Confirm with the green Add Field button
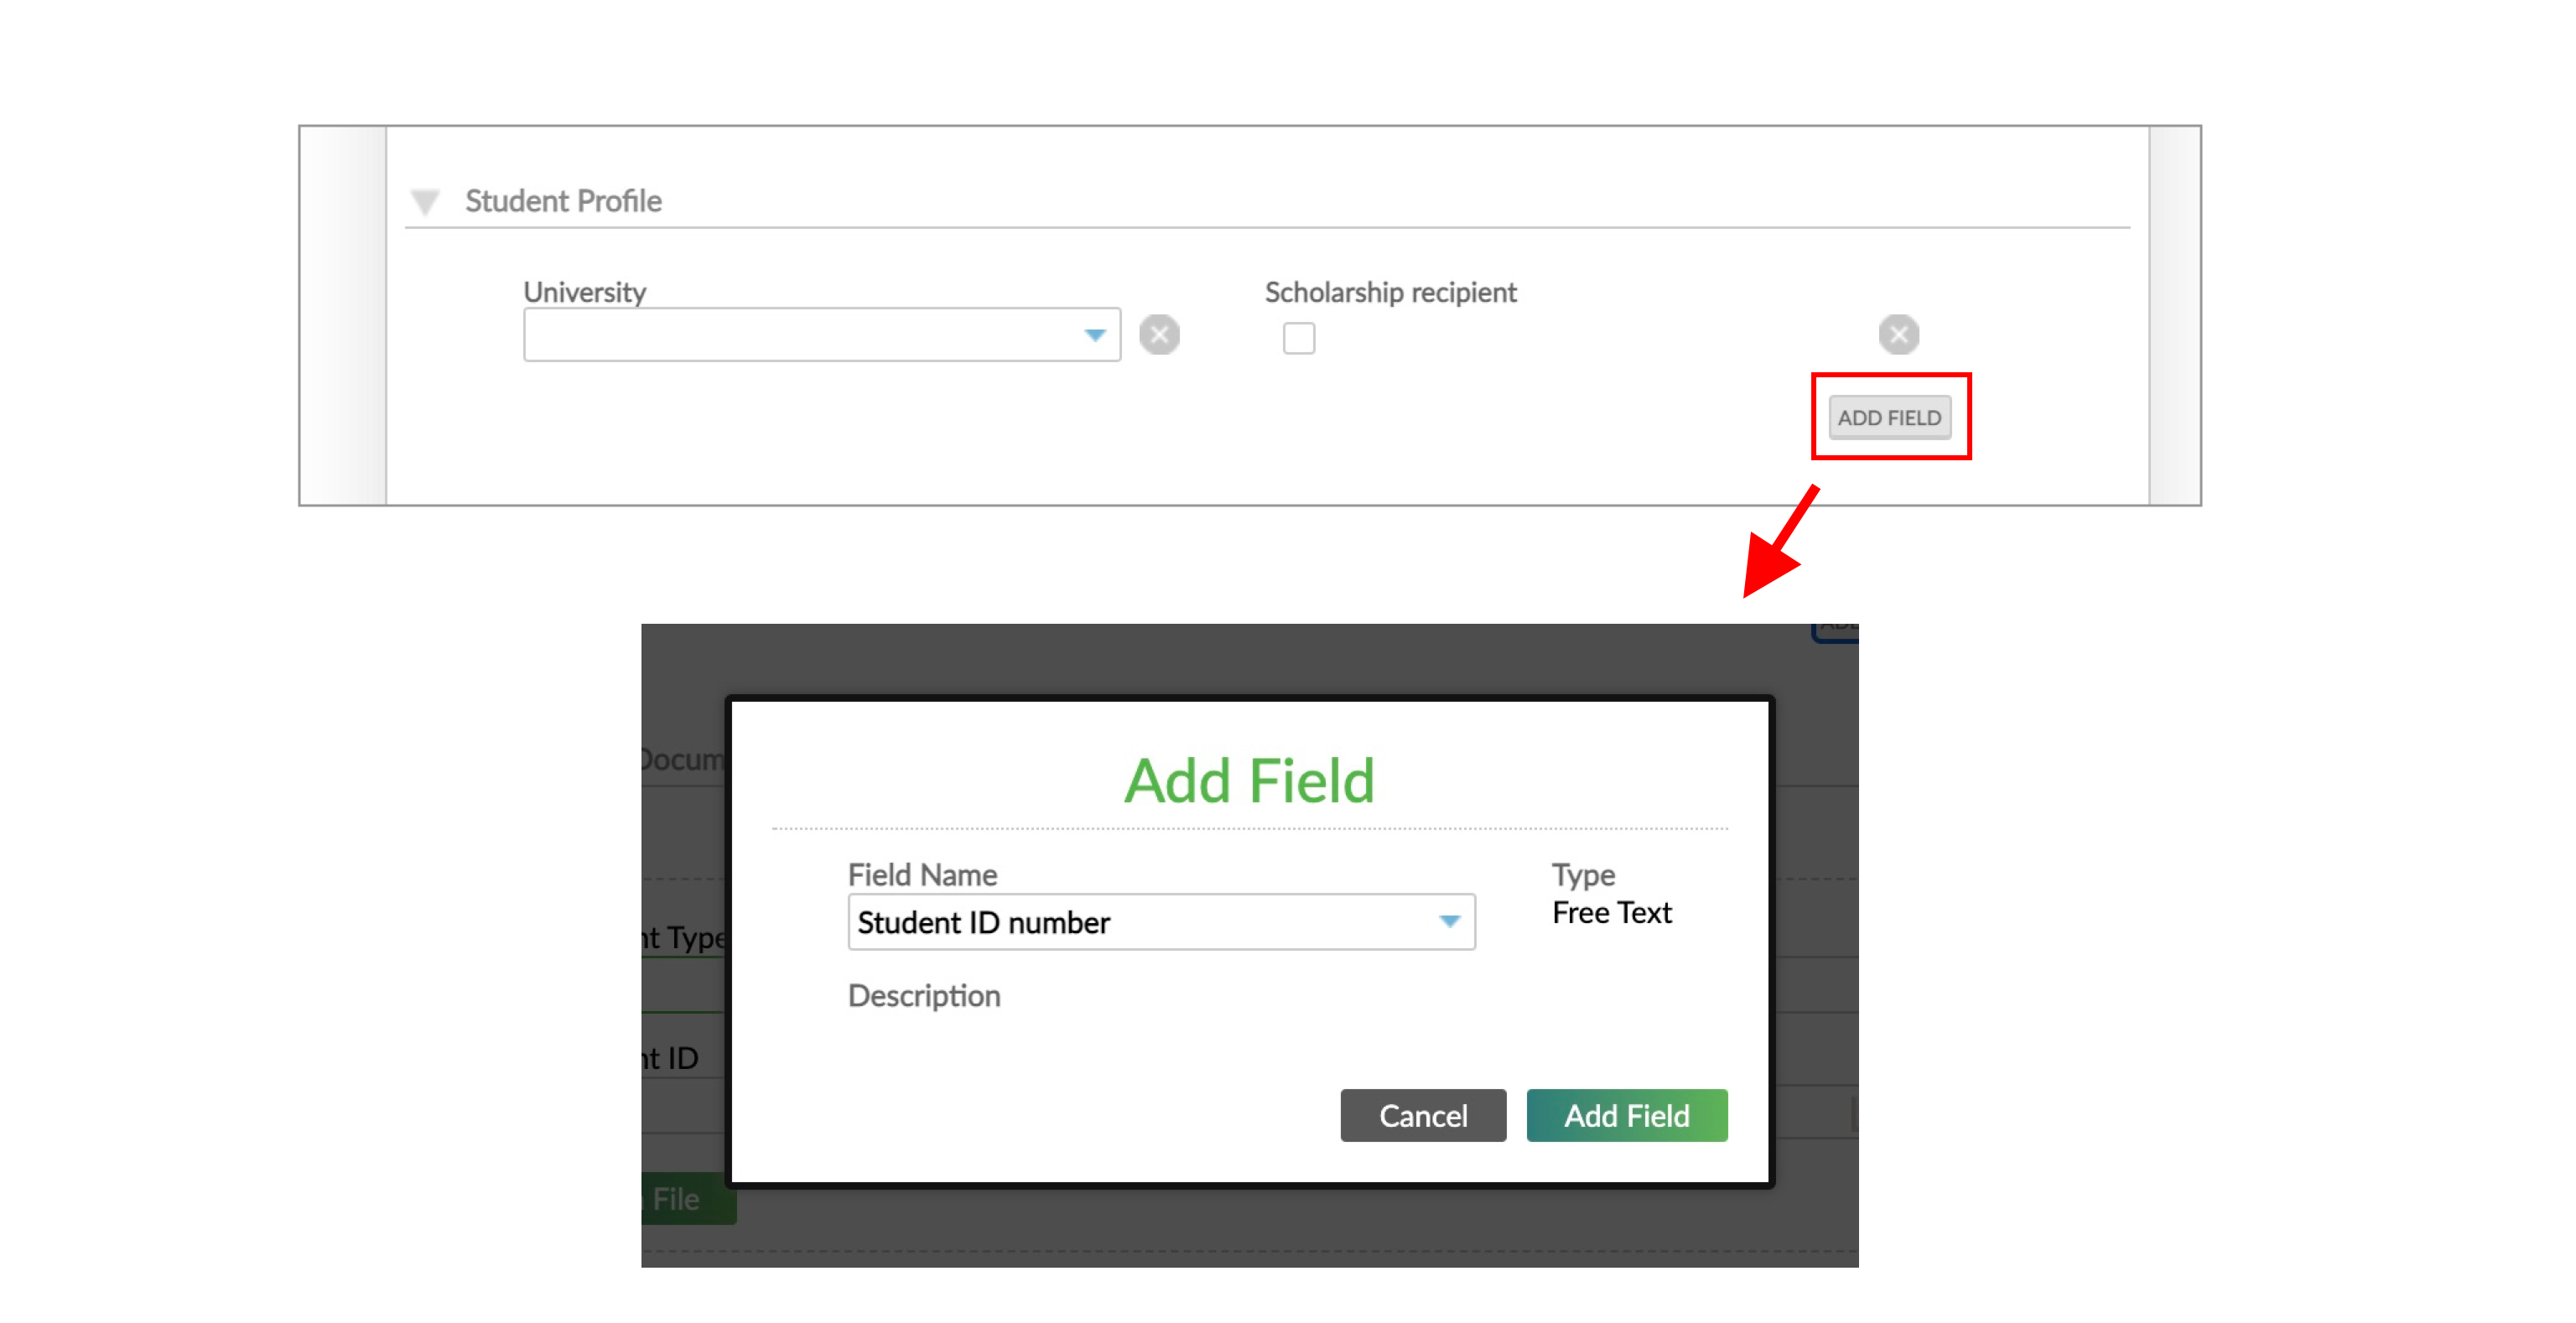 coord(1626,1115)
